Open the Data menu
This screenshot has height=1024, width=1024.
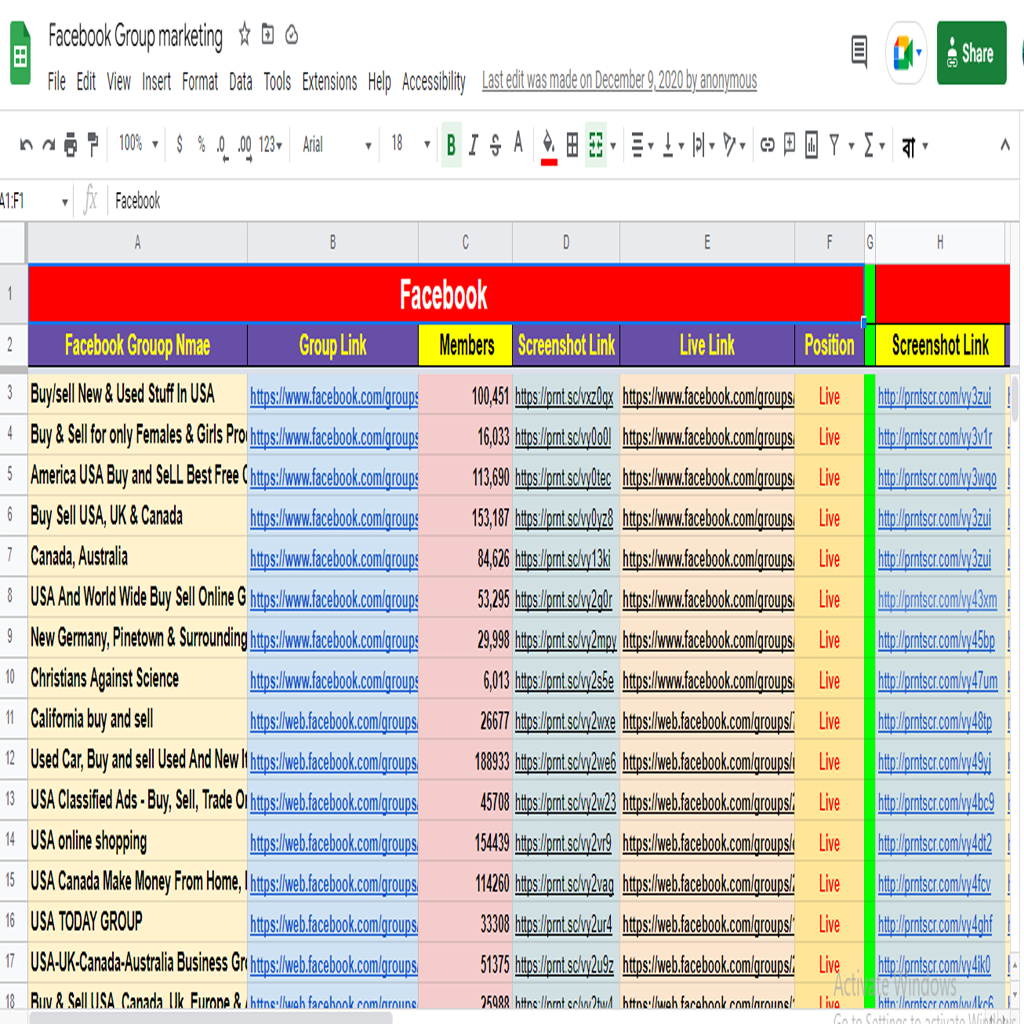coord(240,82)
